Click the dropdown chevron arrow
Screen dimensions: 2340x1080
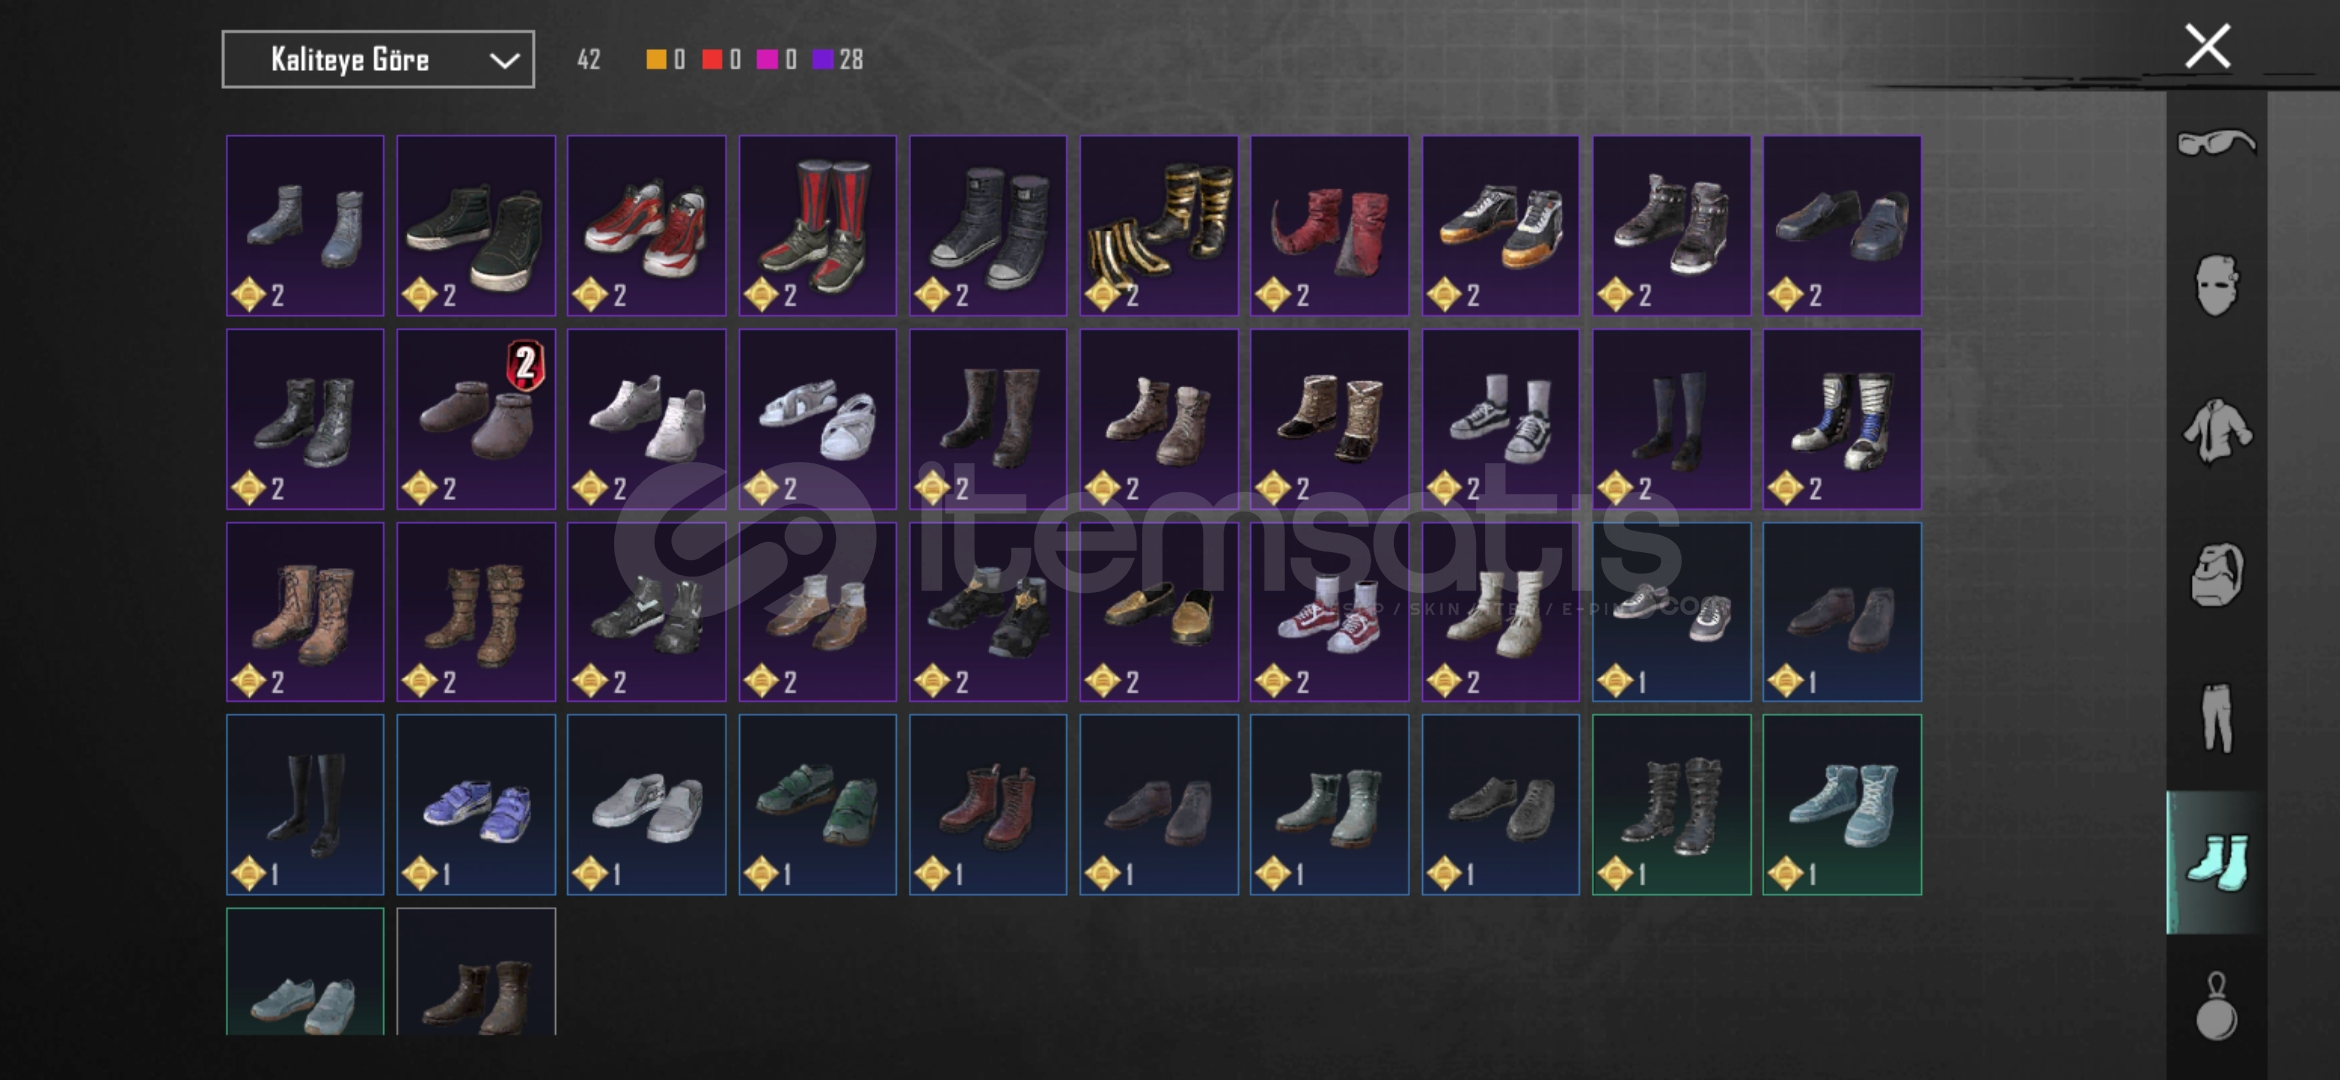(x=504, y=61)
